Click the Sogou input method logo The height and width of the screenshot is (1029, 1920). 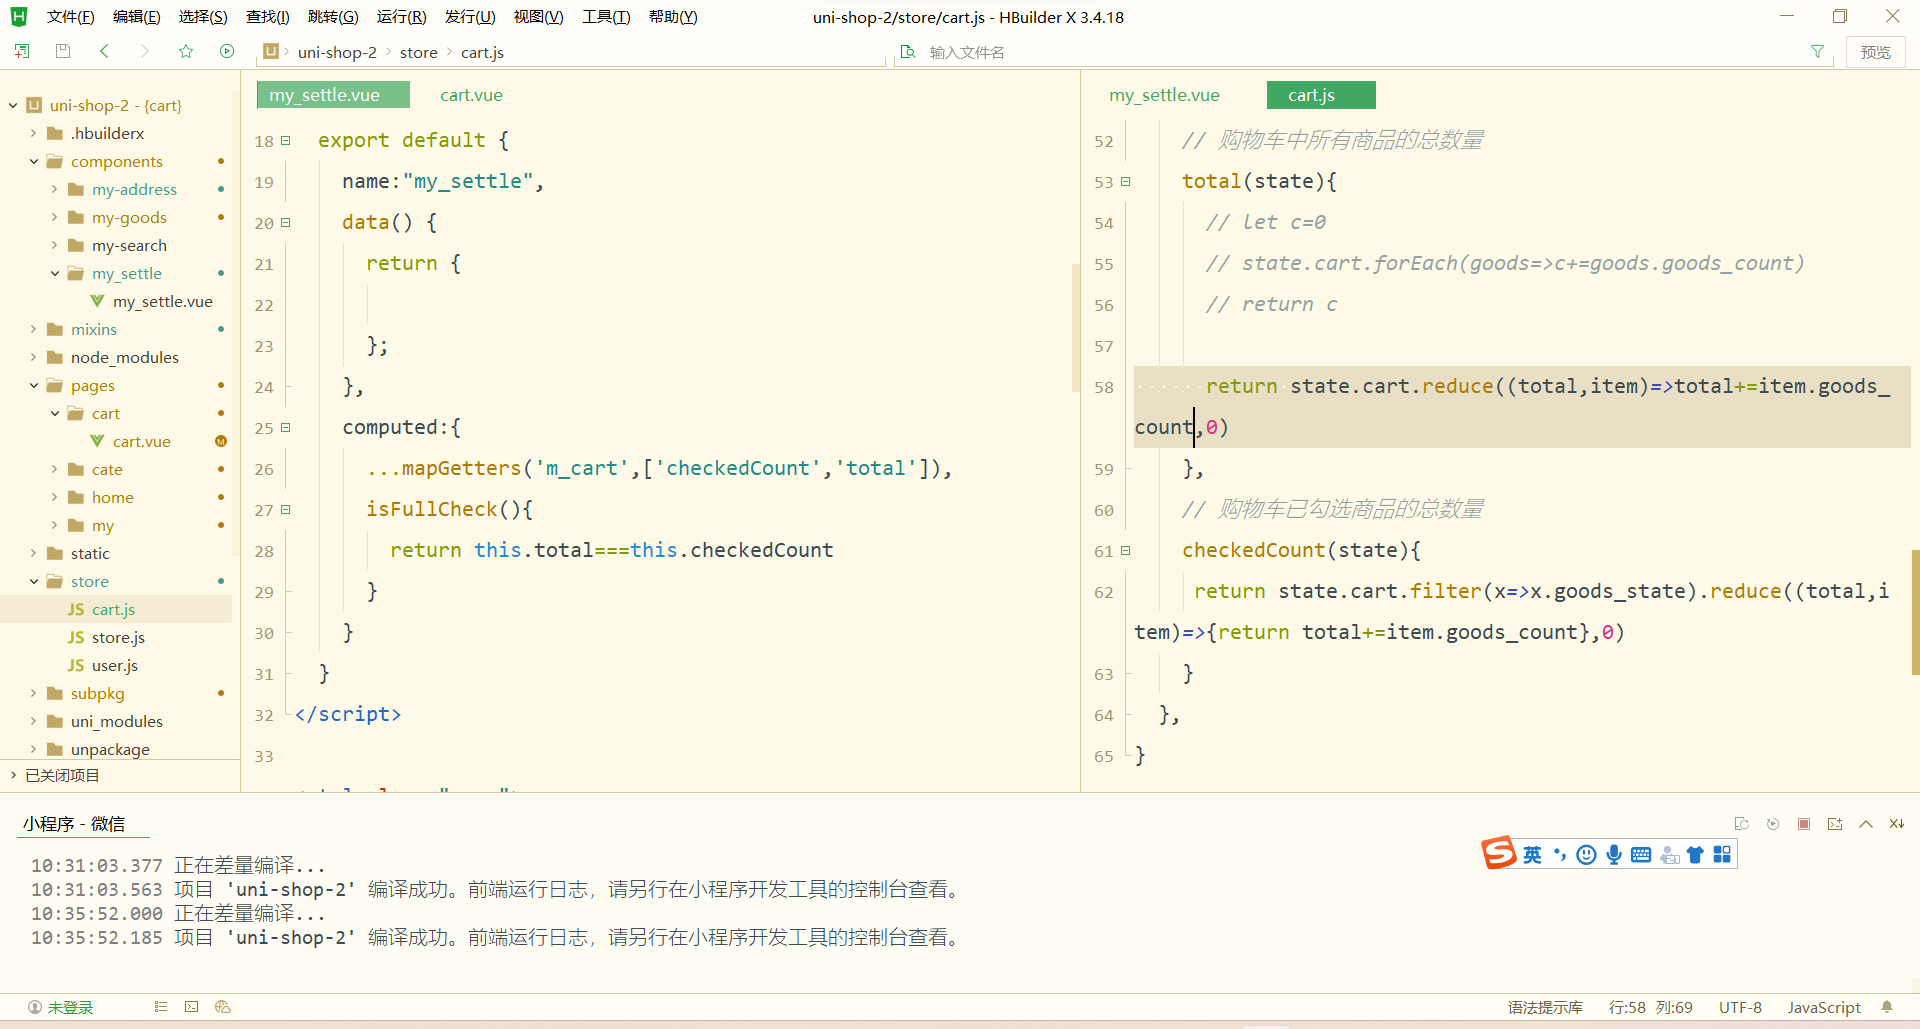coord(1498,853)
